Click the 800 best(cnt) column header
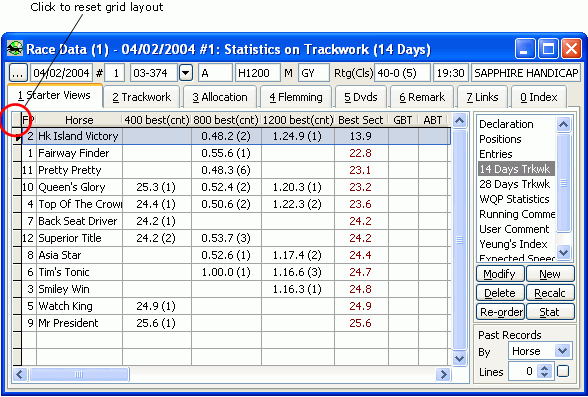Viewport: 588px width, 397px height. [226, 120]
